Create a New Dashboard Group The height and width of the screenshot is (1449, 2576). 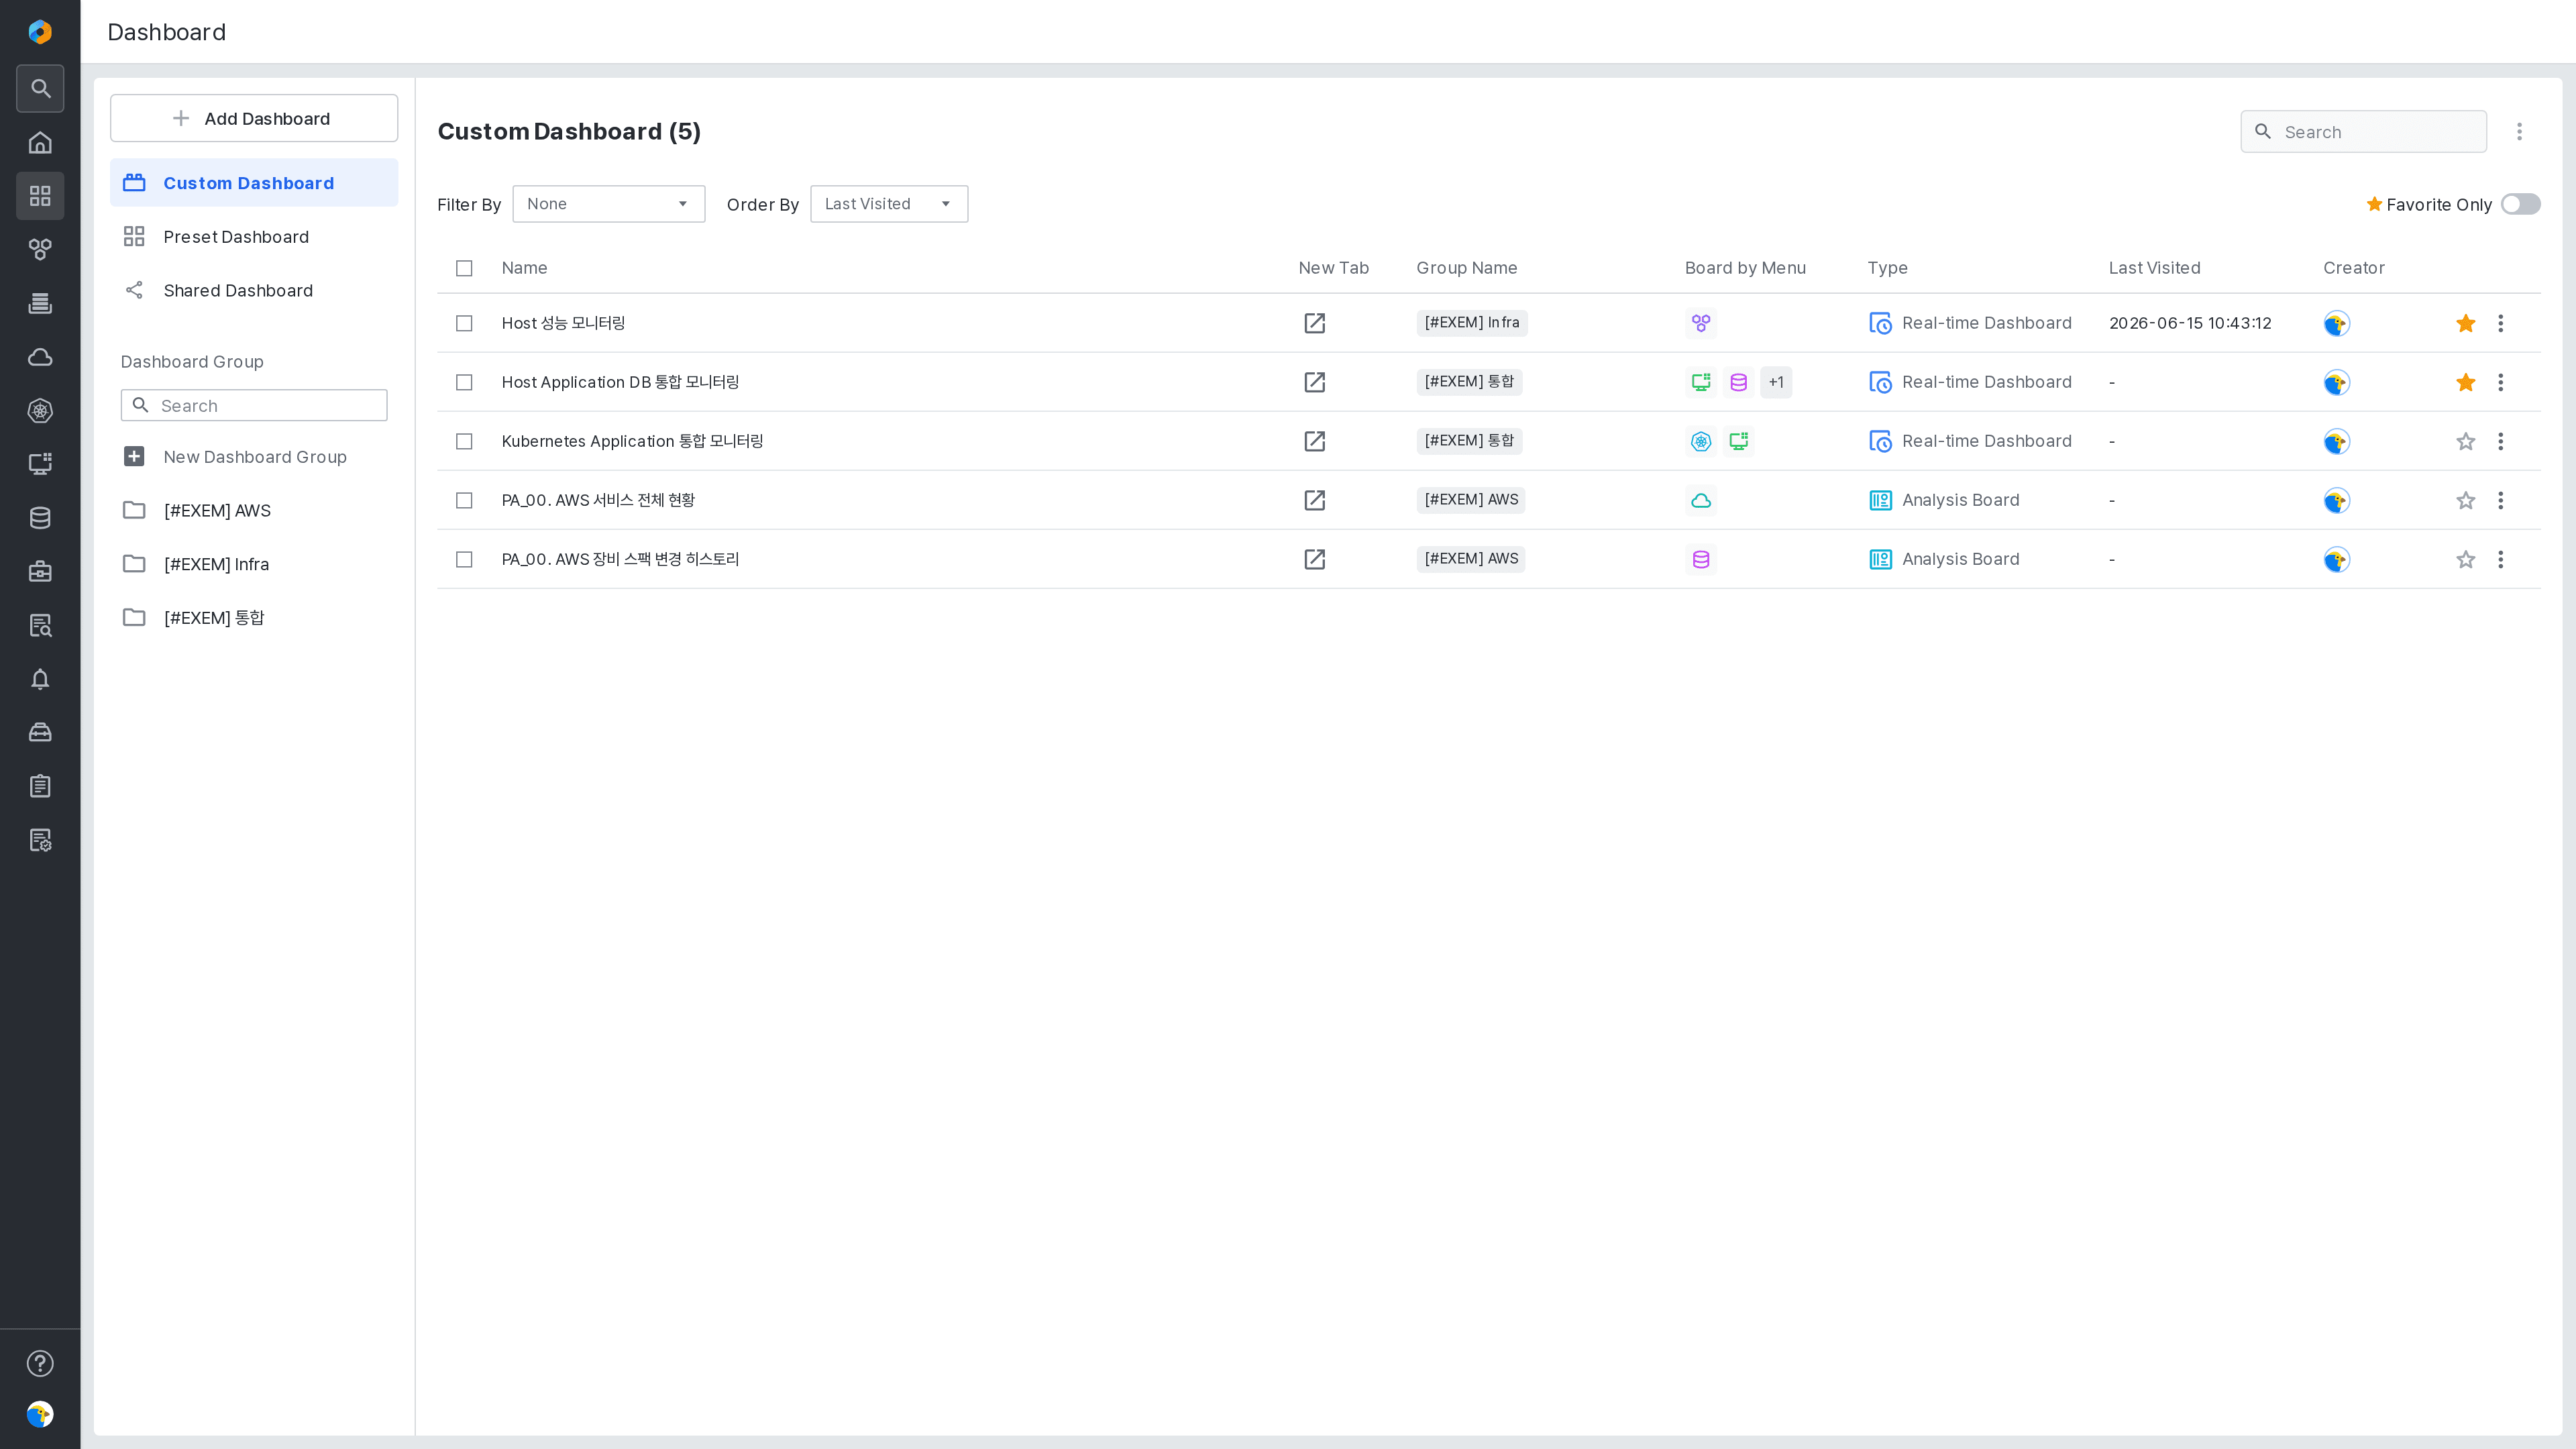click(x=254, y=457)
